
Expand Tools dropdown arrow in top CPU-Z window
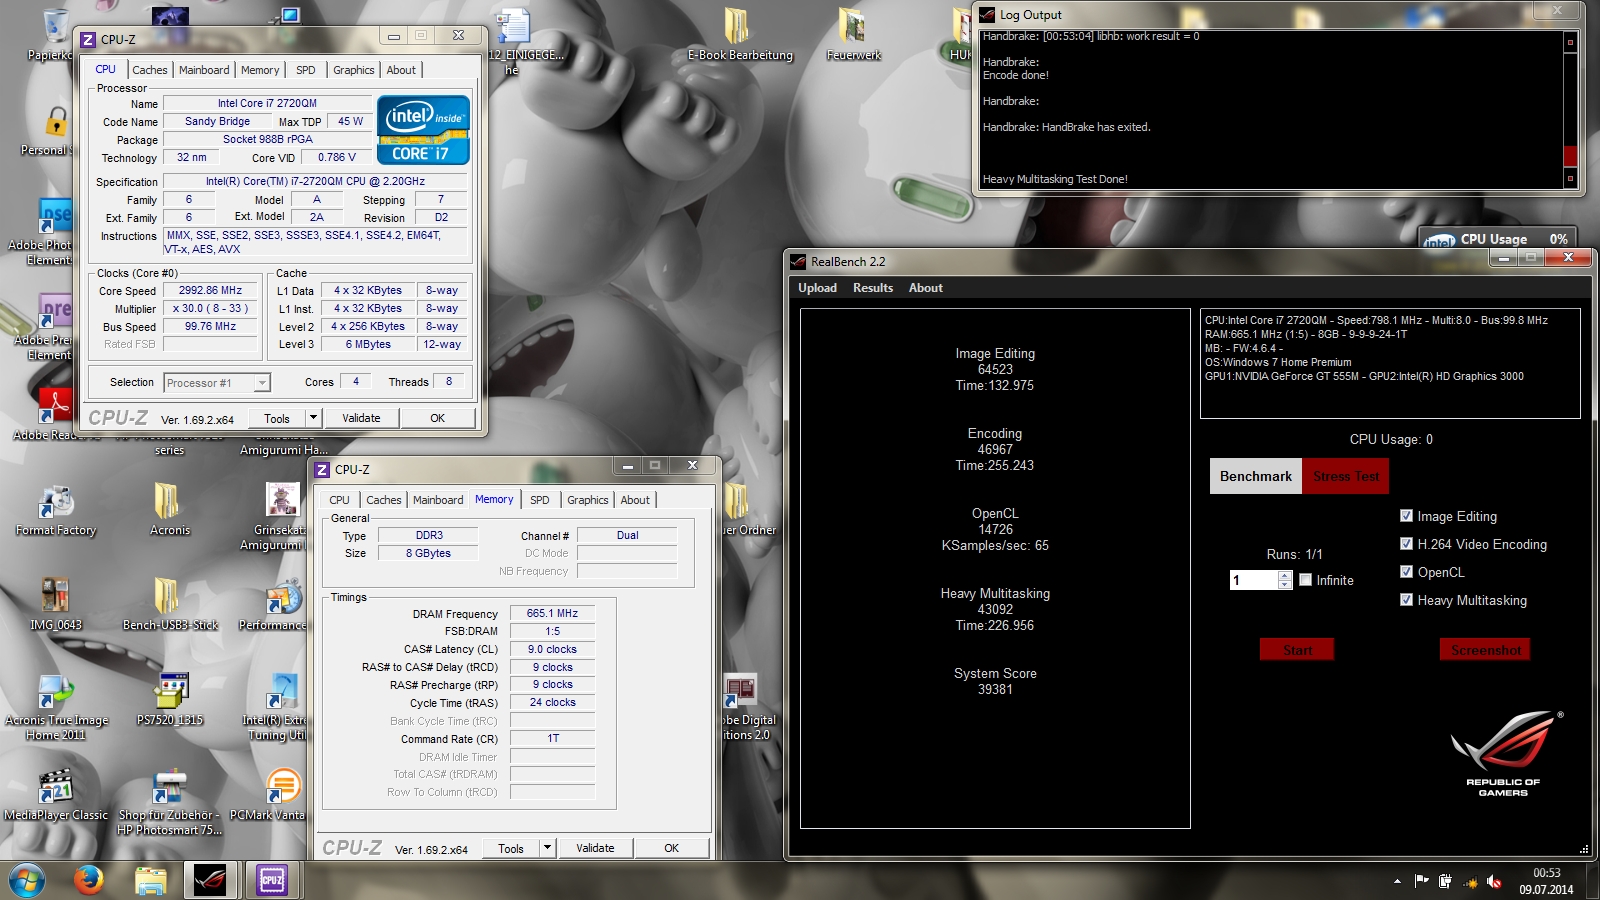tap(313, 418)
